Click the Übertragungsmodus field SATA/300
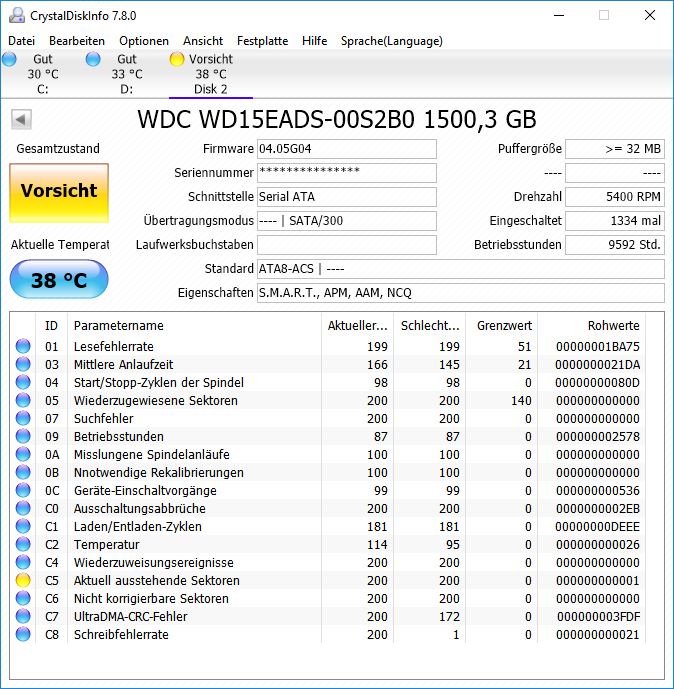 pos(347,221)
